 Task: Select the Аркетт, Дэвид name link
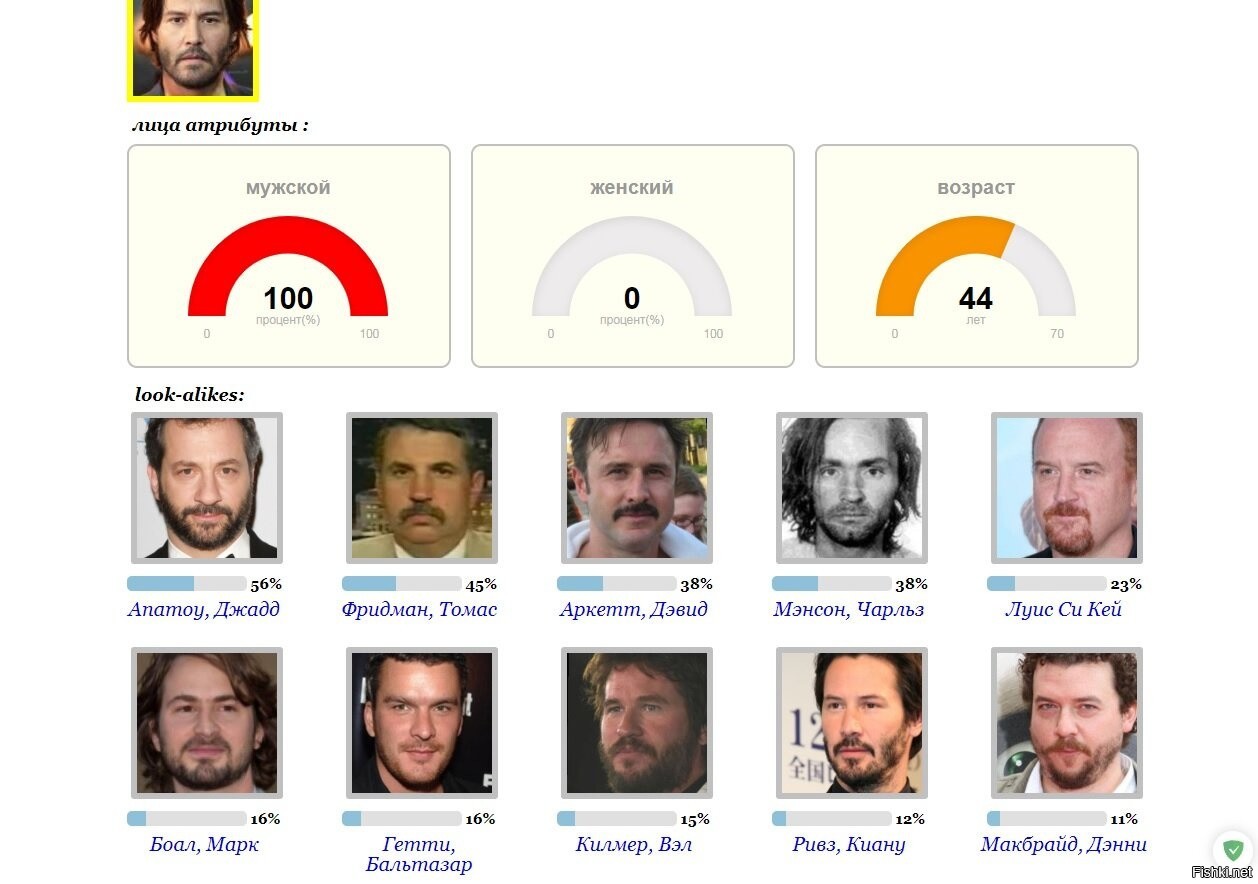634,609
